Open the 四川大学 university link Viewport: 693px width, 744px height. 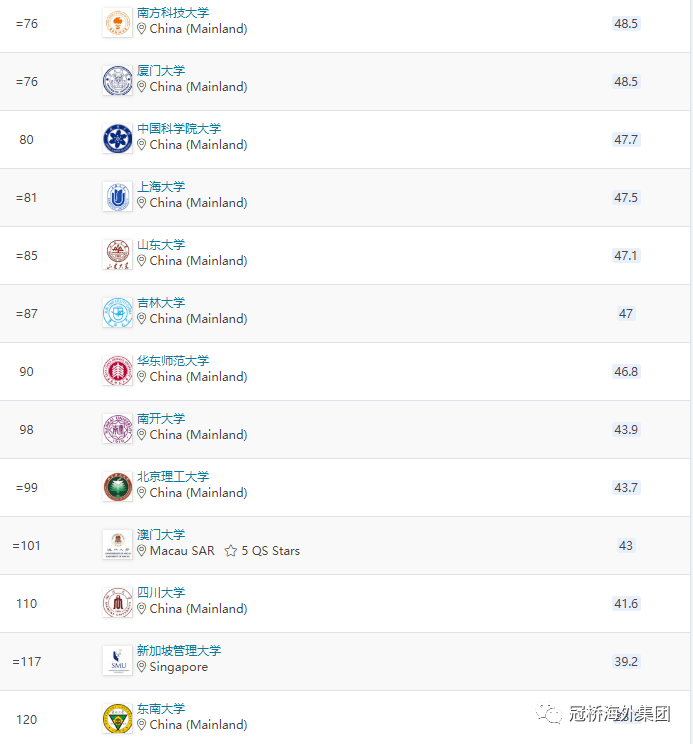coord(161,593)
